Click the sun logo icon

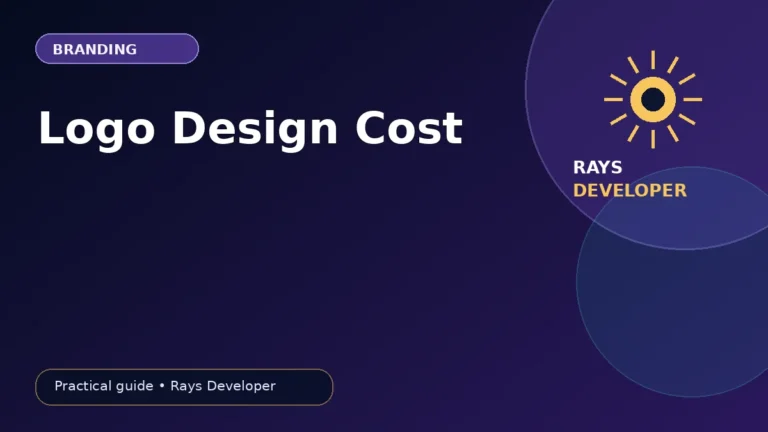tap(653, 99)
